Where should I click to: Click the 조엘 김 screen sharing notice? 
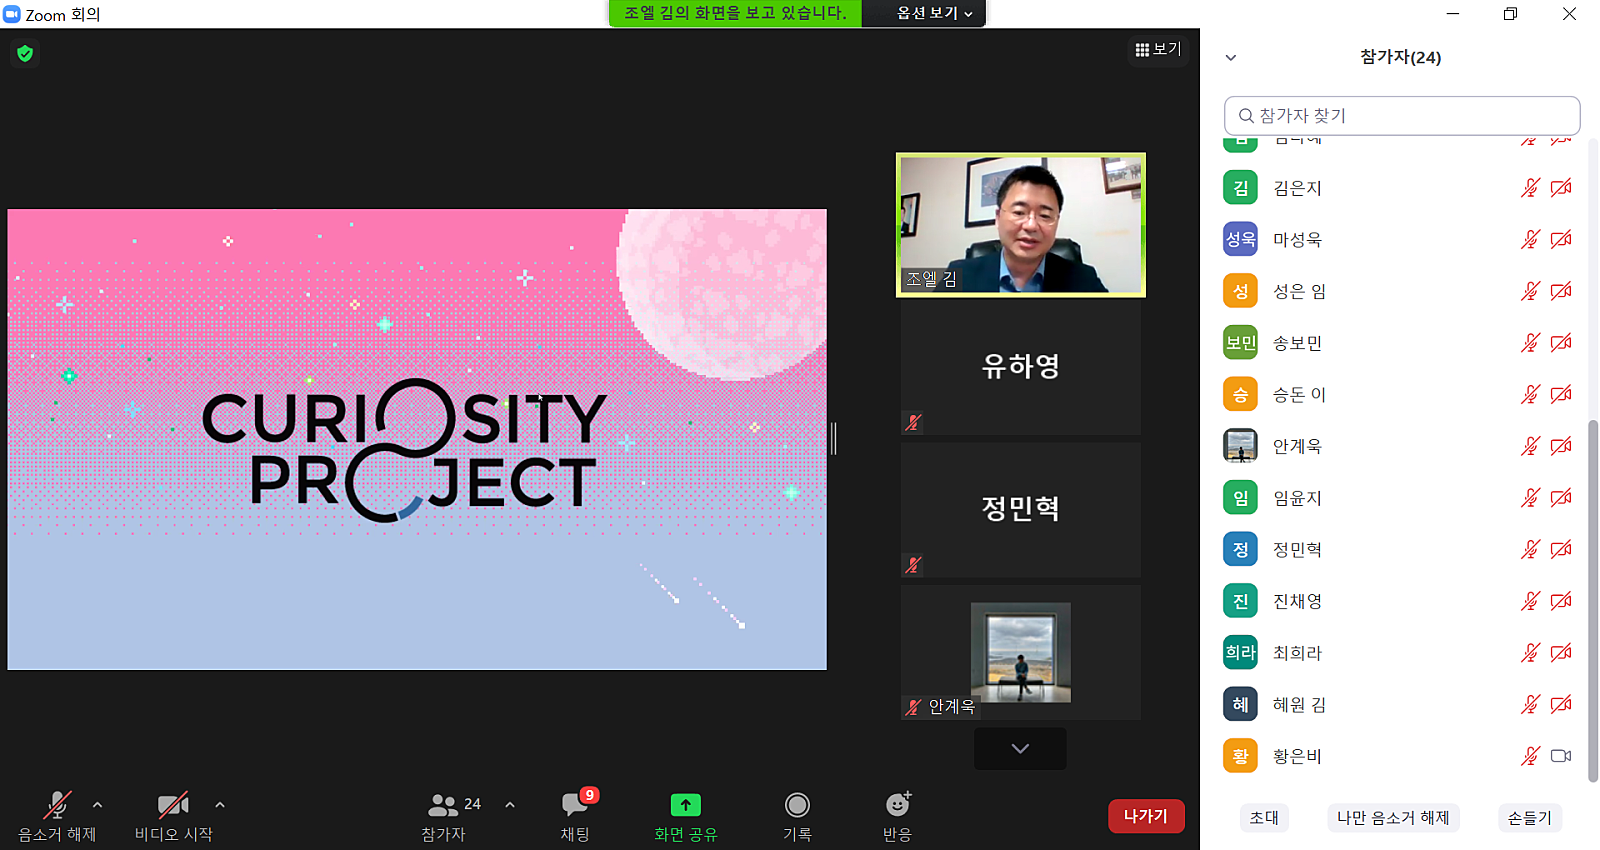point(735,13)
